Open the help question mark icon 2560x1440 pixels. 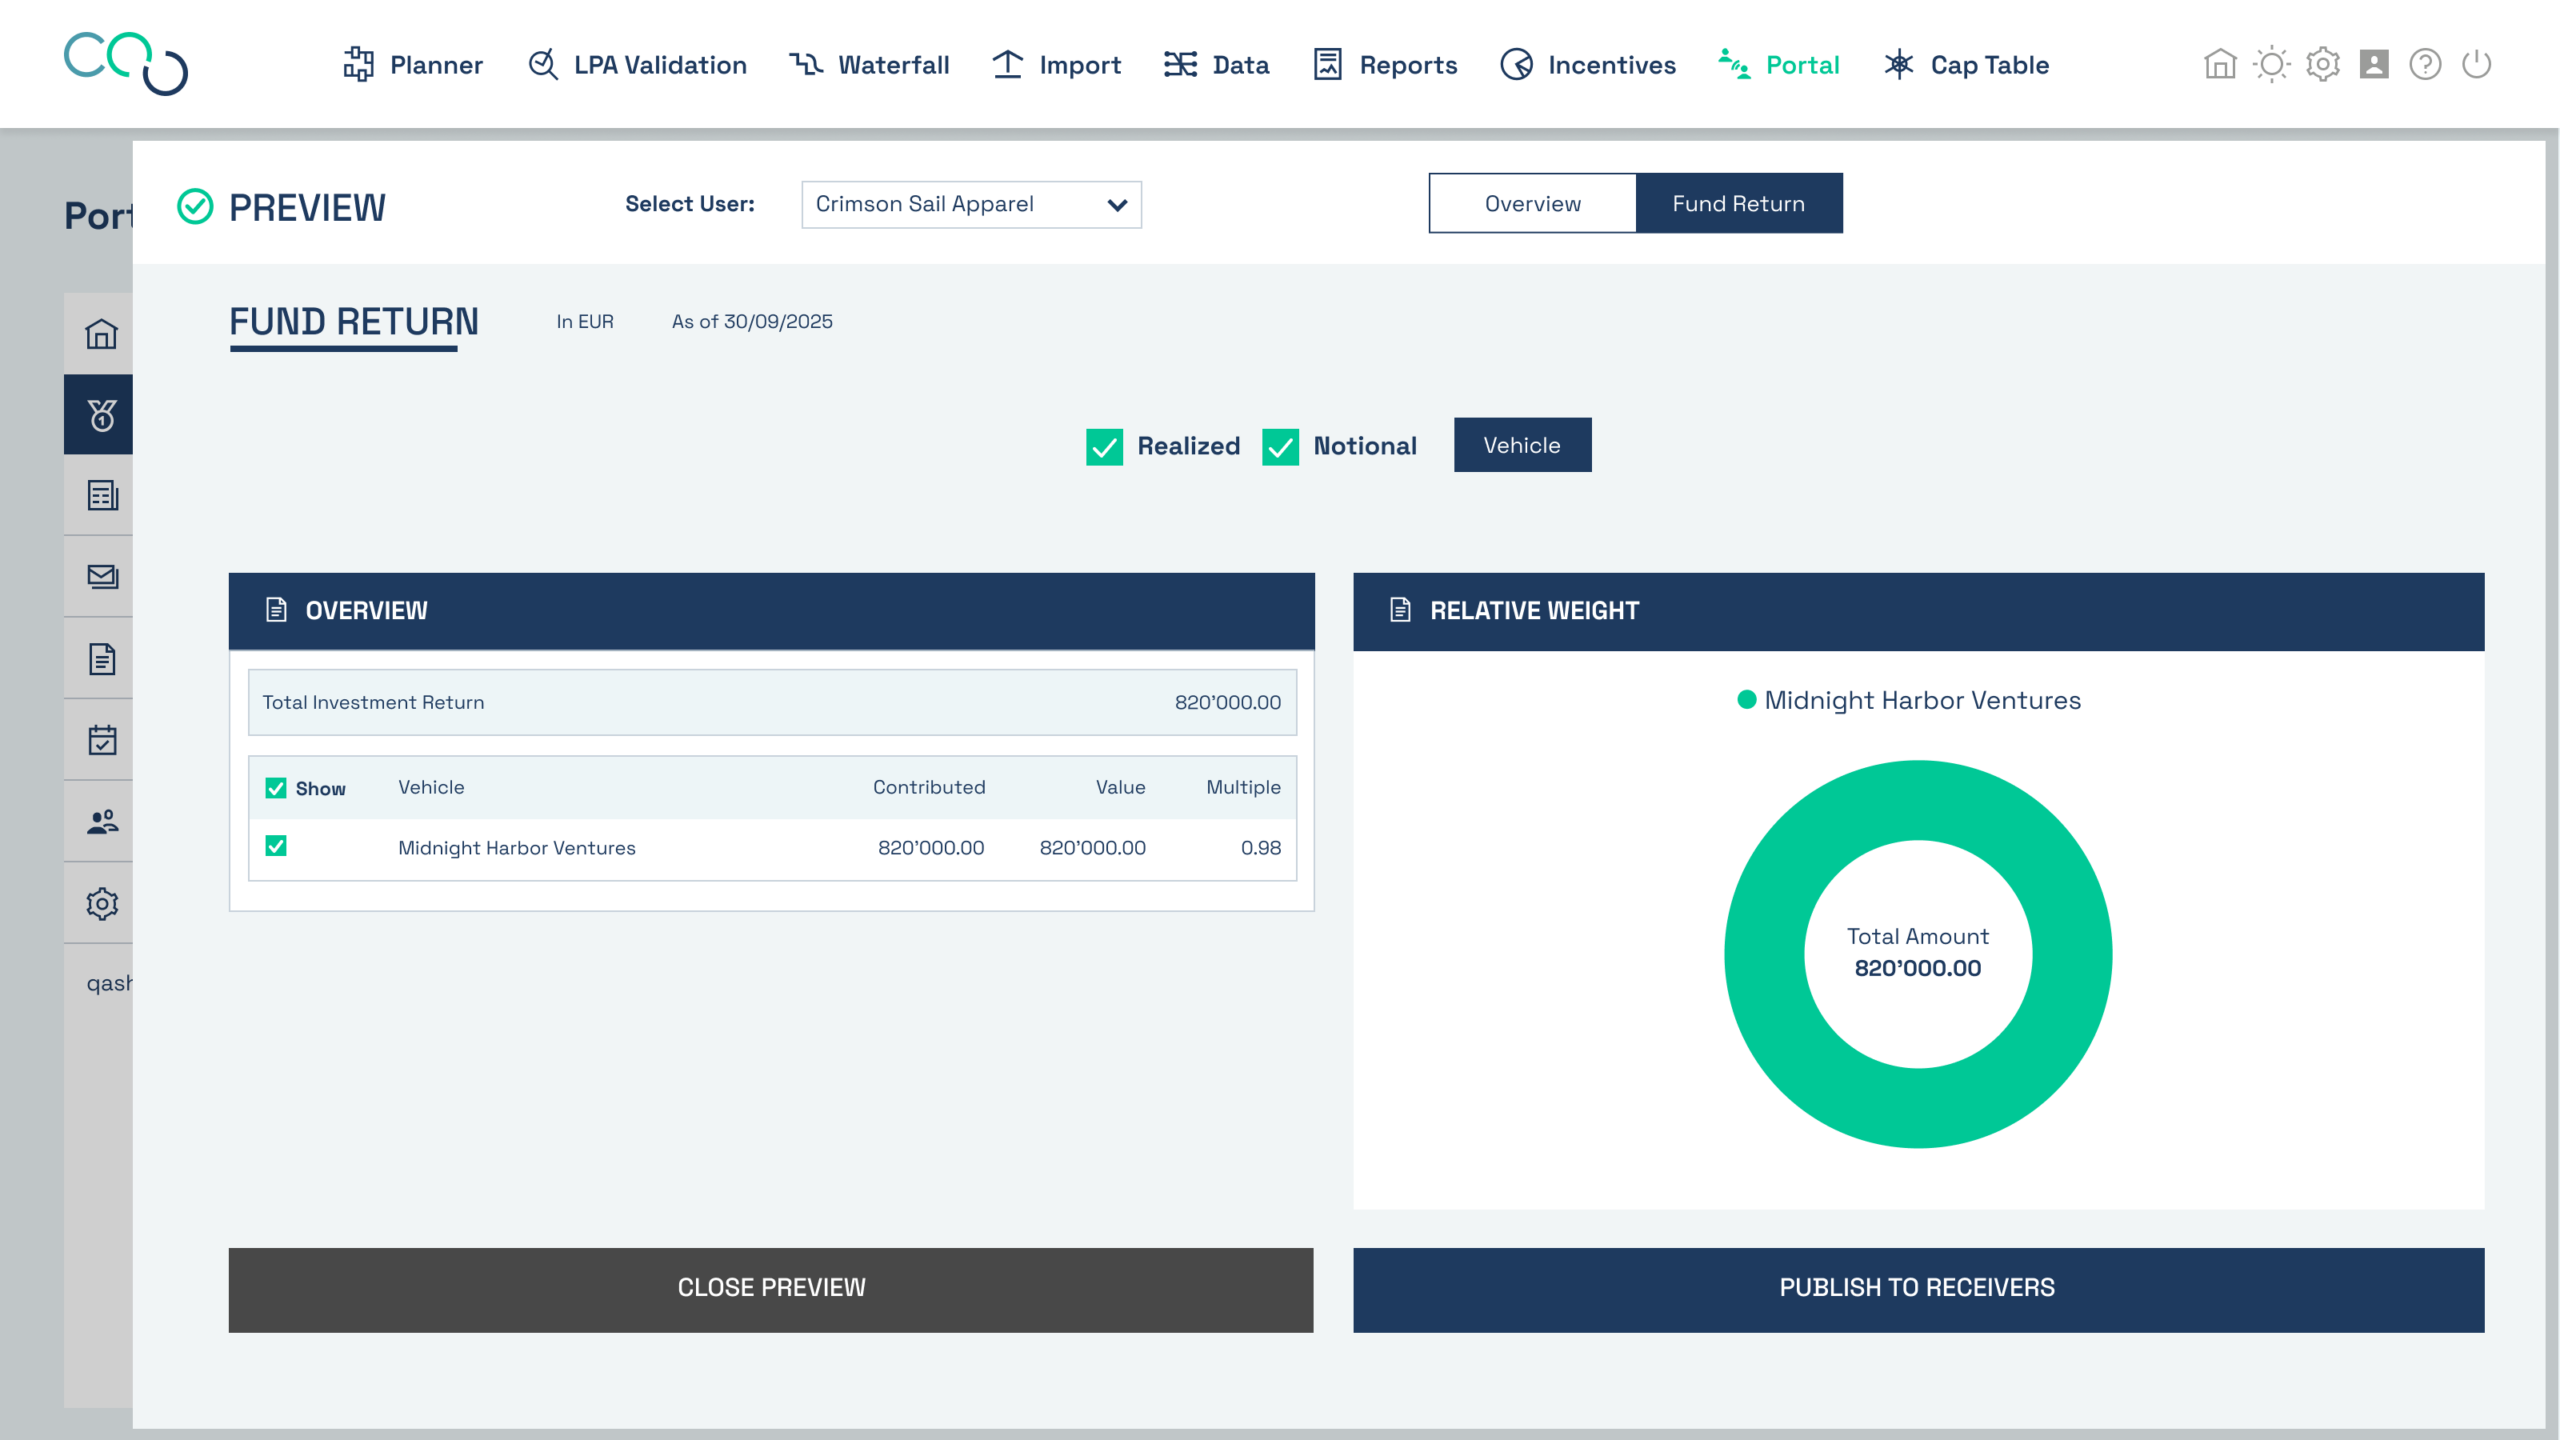(2425, 64)
